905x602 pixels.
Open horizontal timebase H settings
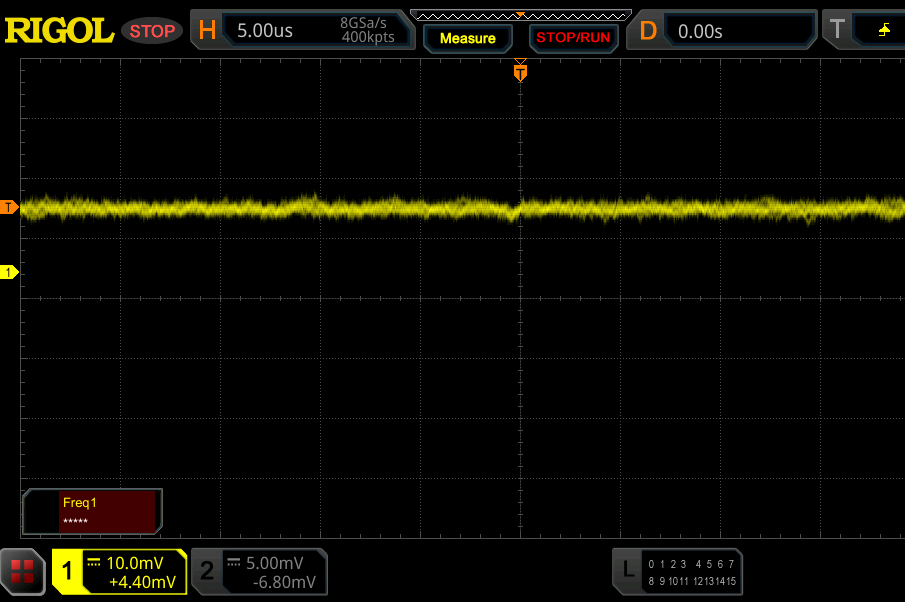(207, 30)
